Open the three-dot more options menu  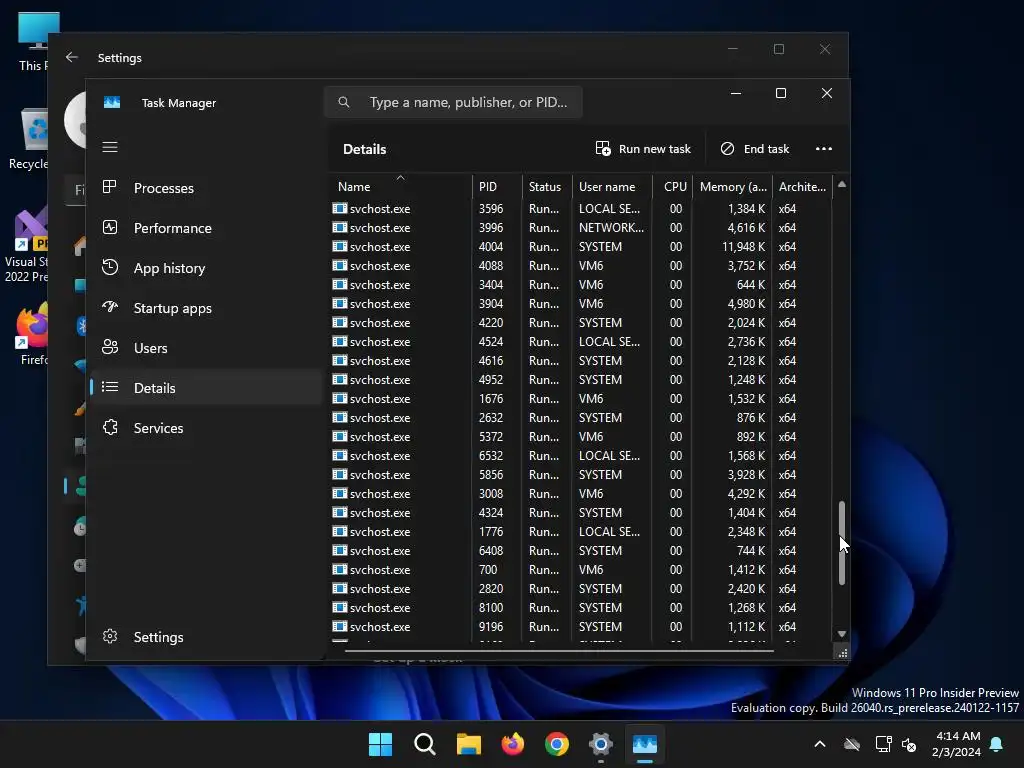point(824,149)
